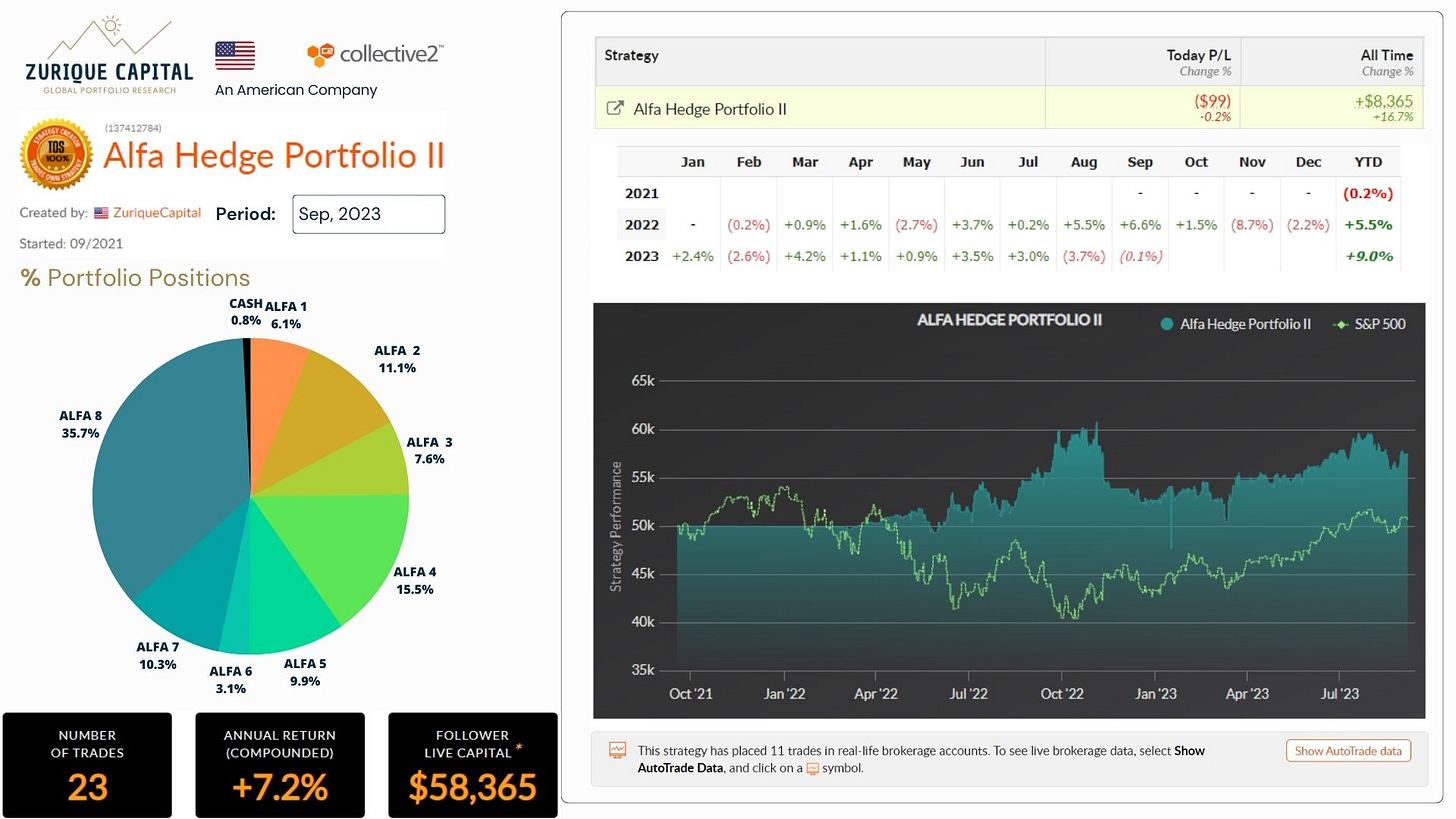Screen dimensions: 1456x819
Task: Click the small flag icon next to ZuriqueCapital
Action: click(x=101, y=213)
